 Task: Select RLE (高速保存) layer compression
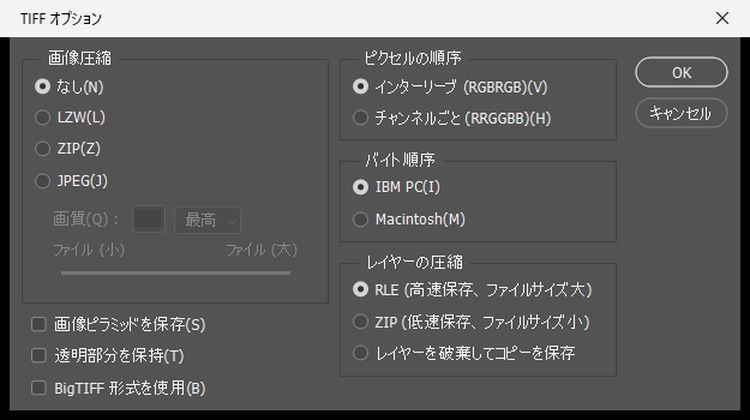point(361,289)
